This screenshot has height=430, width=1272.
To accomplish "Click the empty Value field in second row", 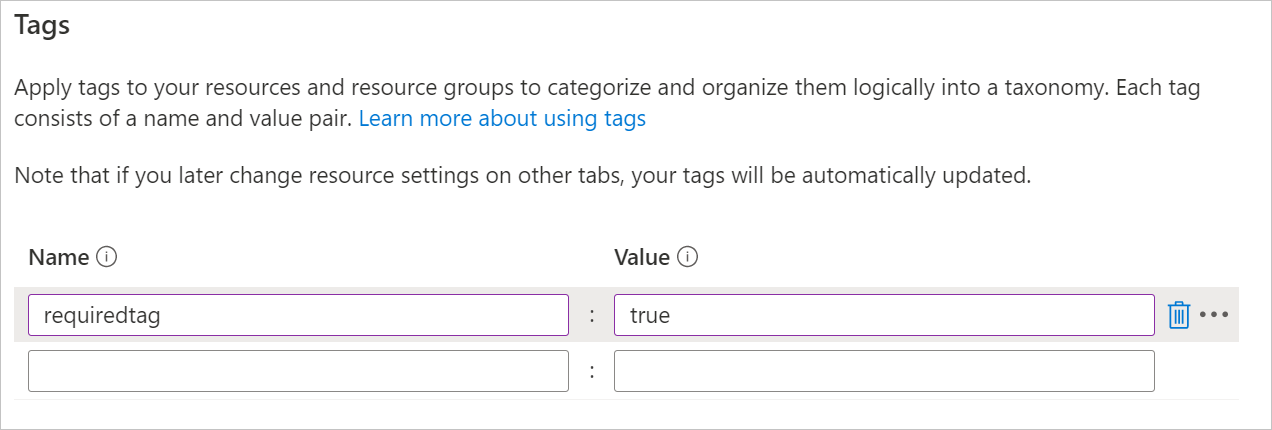I will (884, 371).
